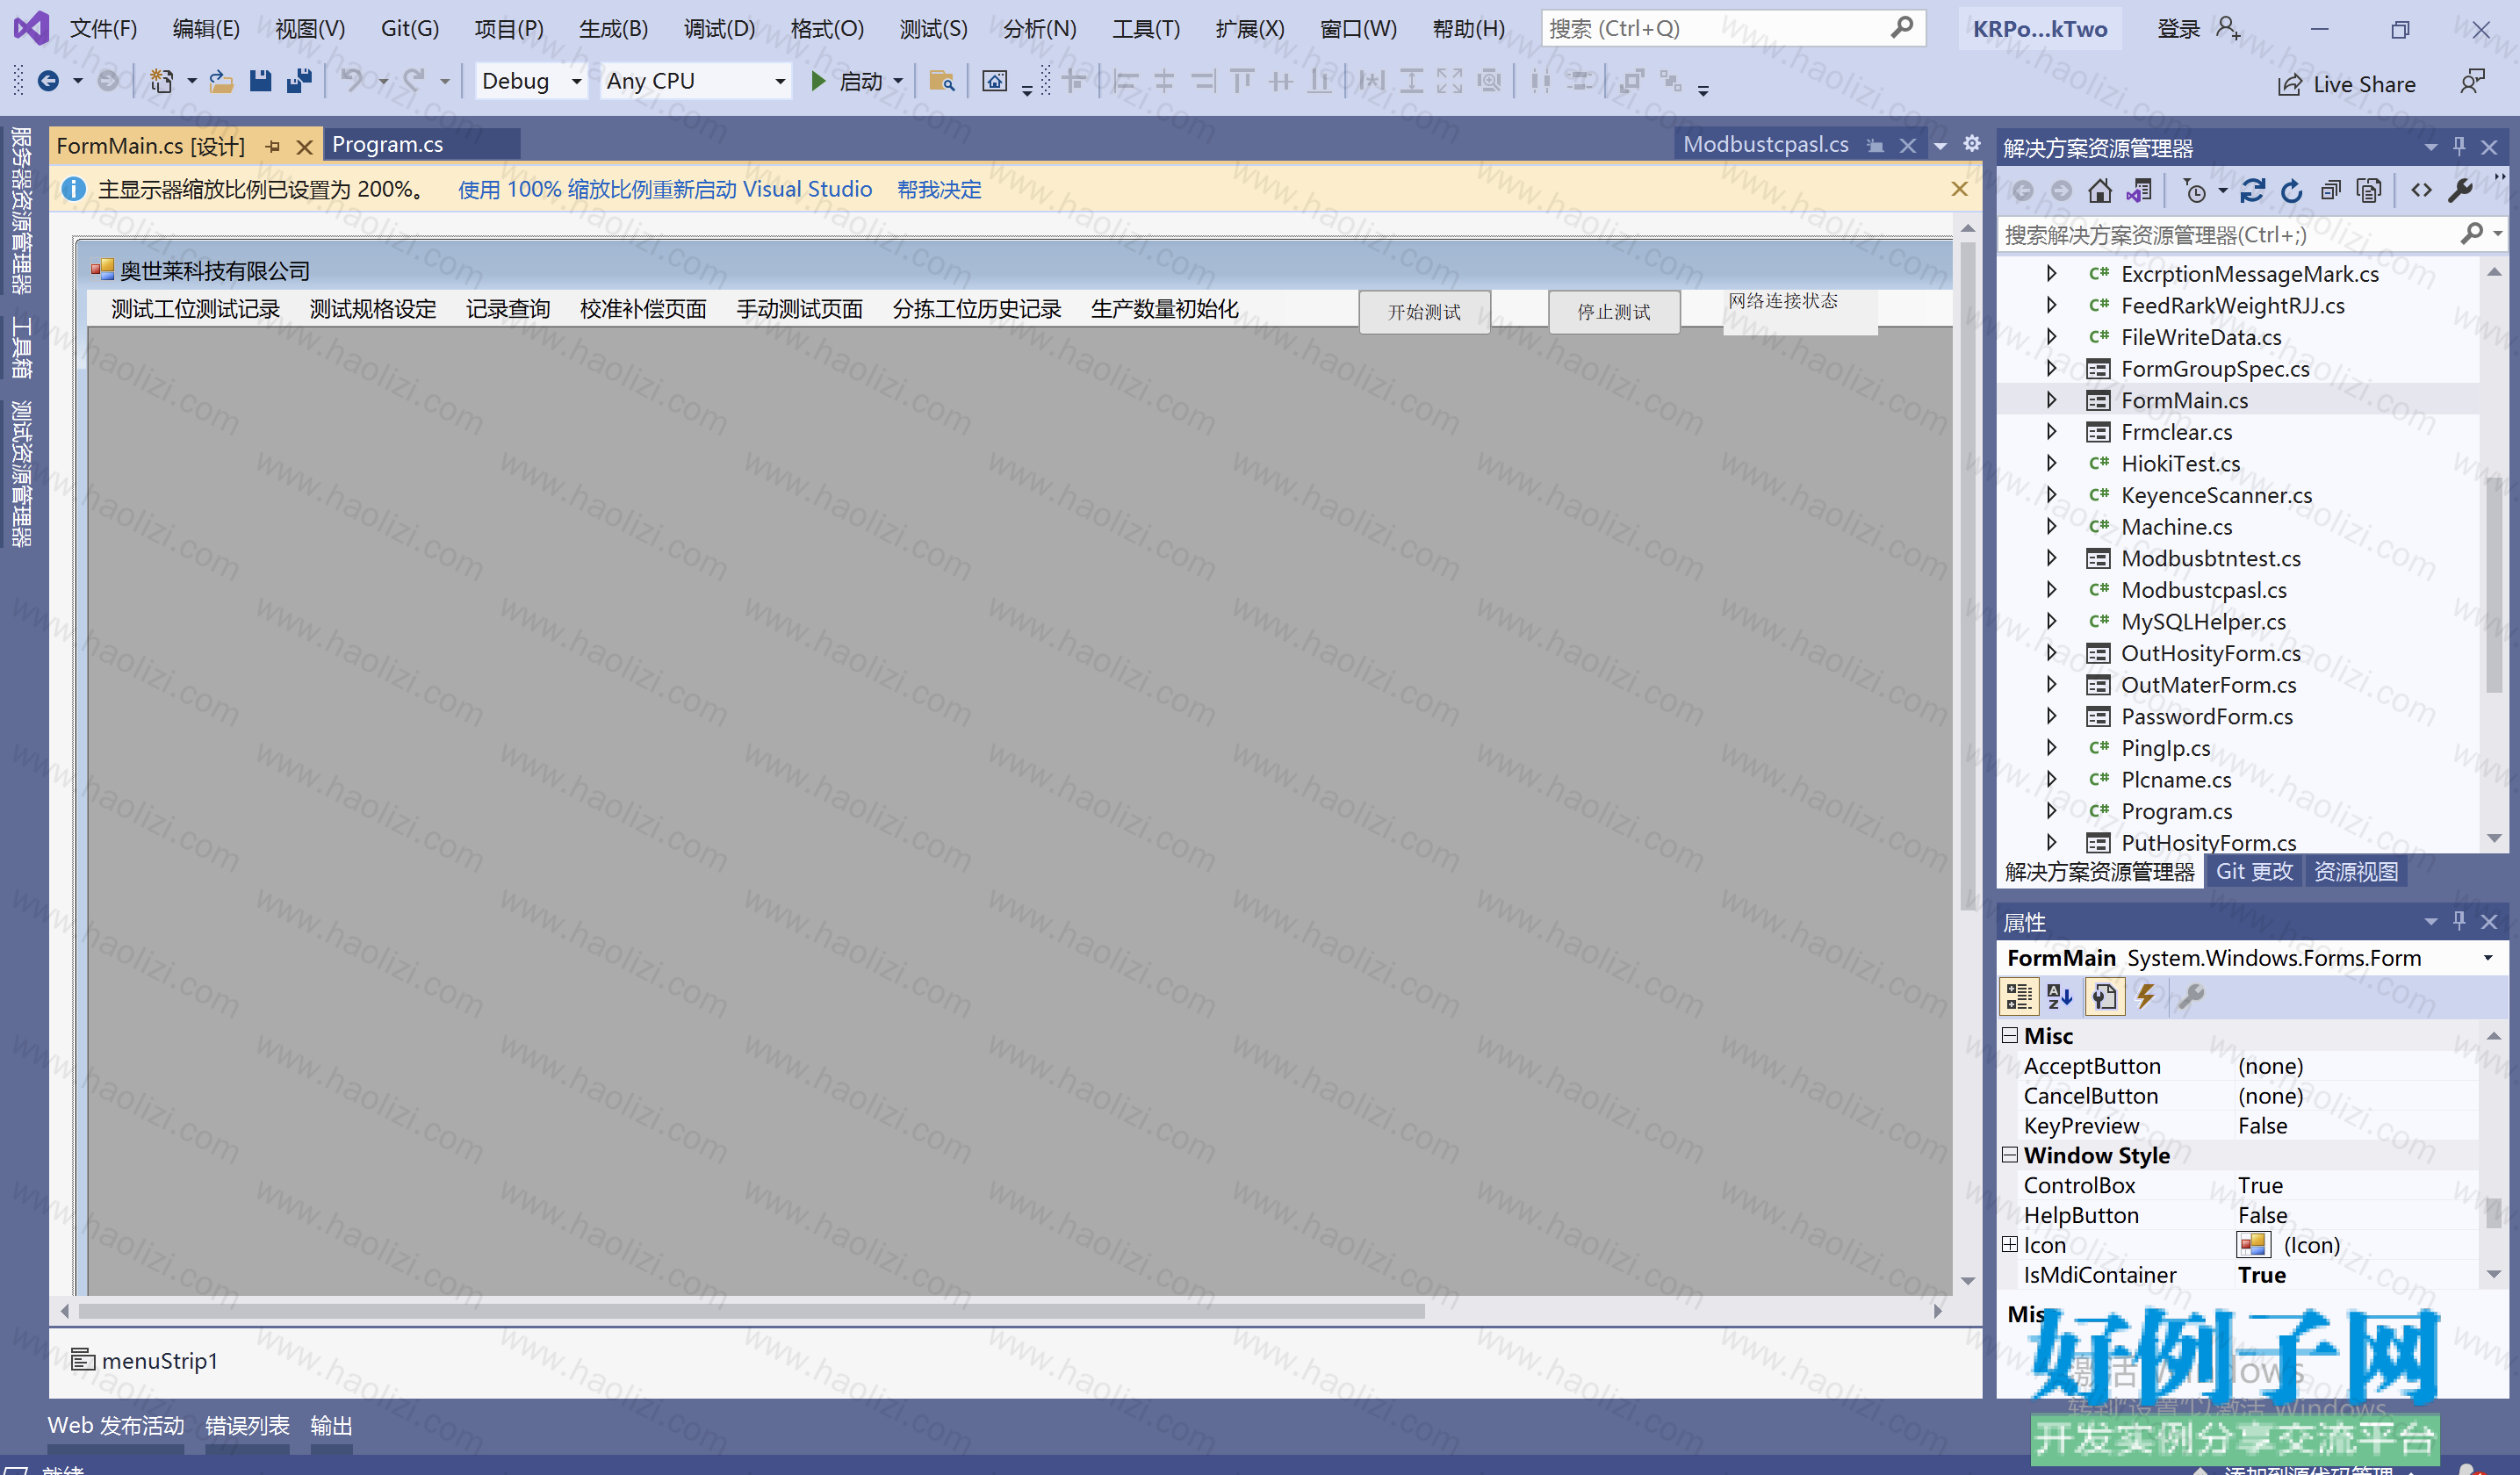The height and width of the screenshot is (1475, 2520).
Task: Sort properties with the Alphabetical icon
Action: click(x=2060, y=996)
